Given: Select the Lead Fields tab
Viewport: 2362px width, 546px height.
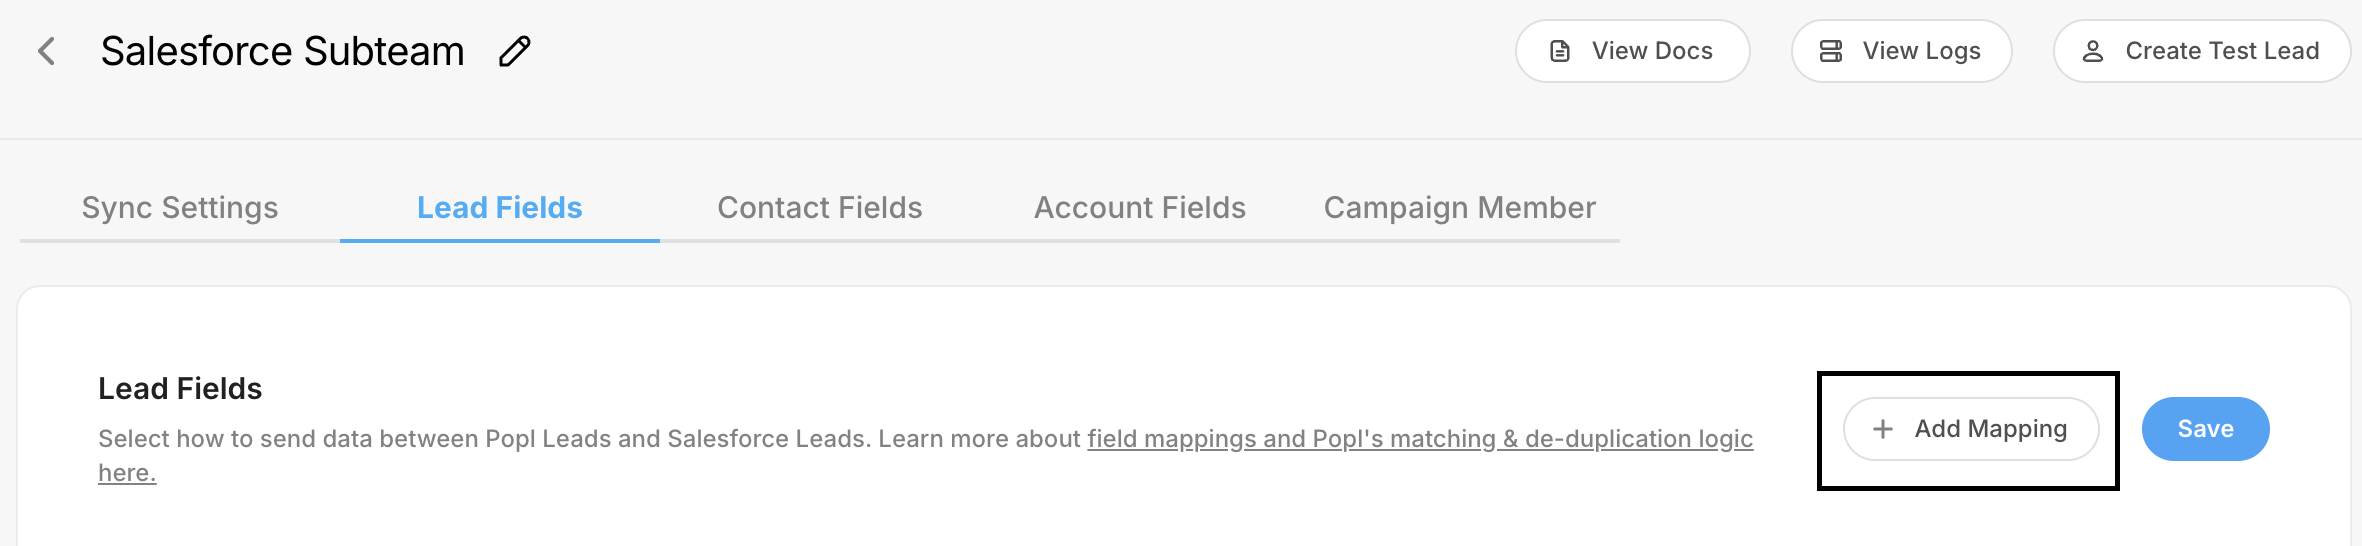Looking at the screenshot, I should (500, 208).
